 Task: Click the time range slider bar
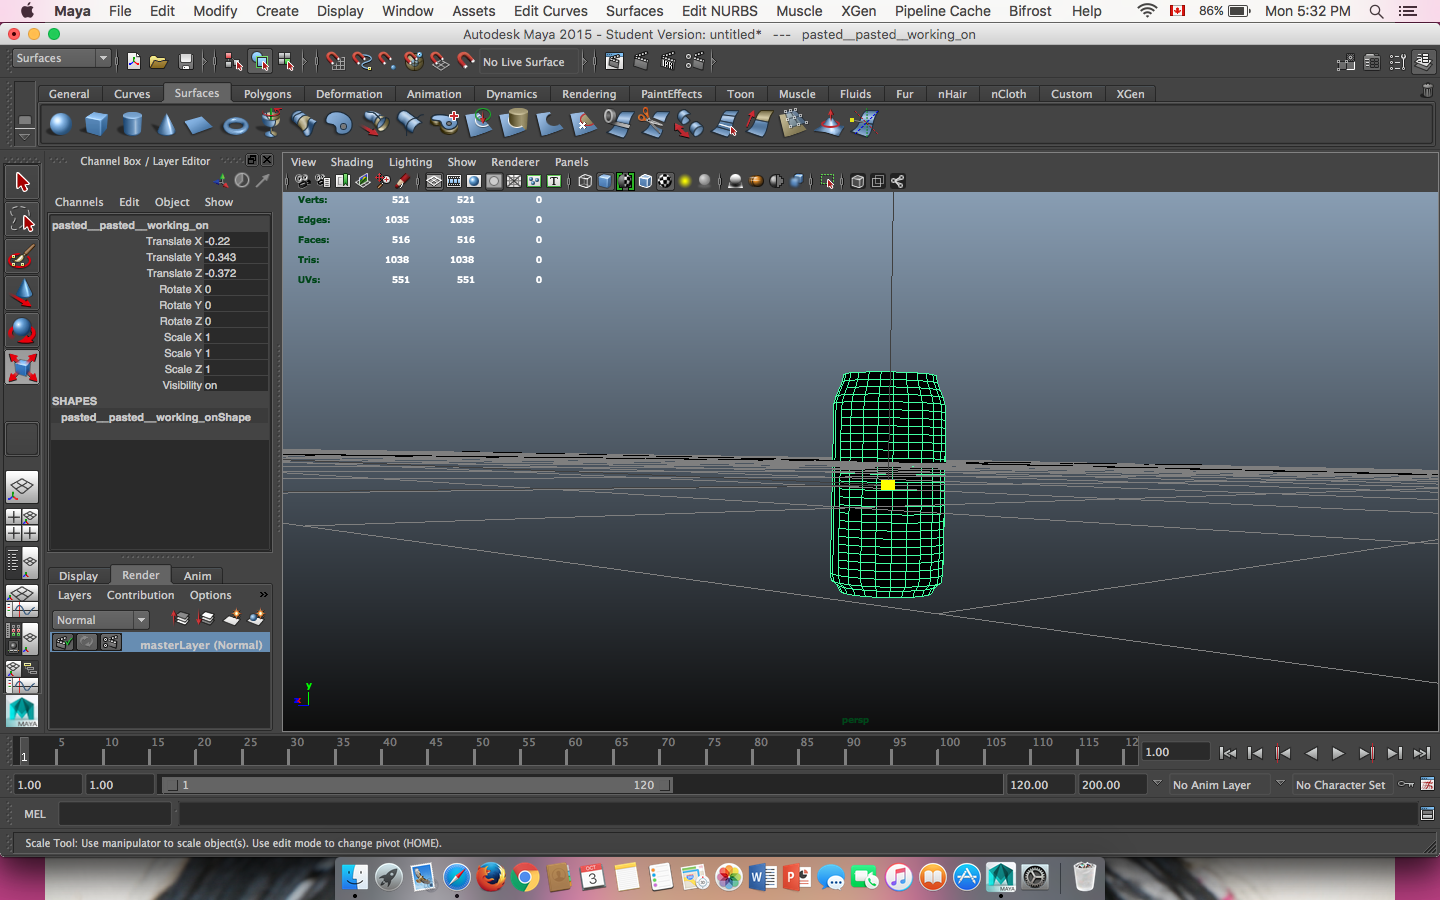click(417, 785)
